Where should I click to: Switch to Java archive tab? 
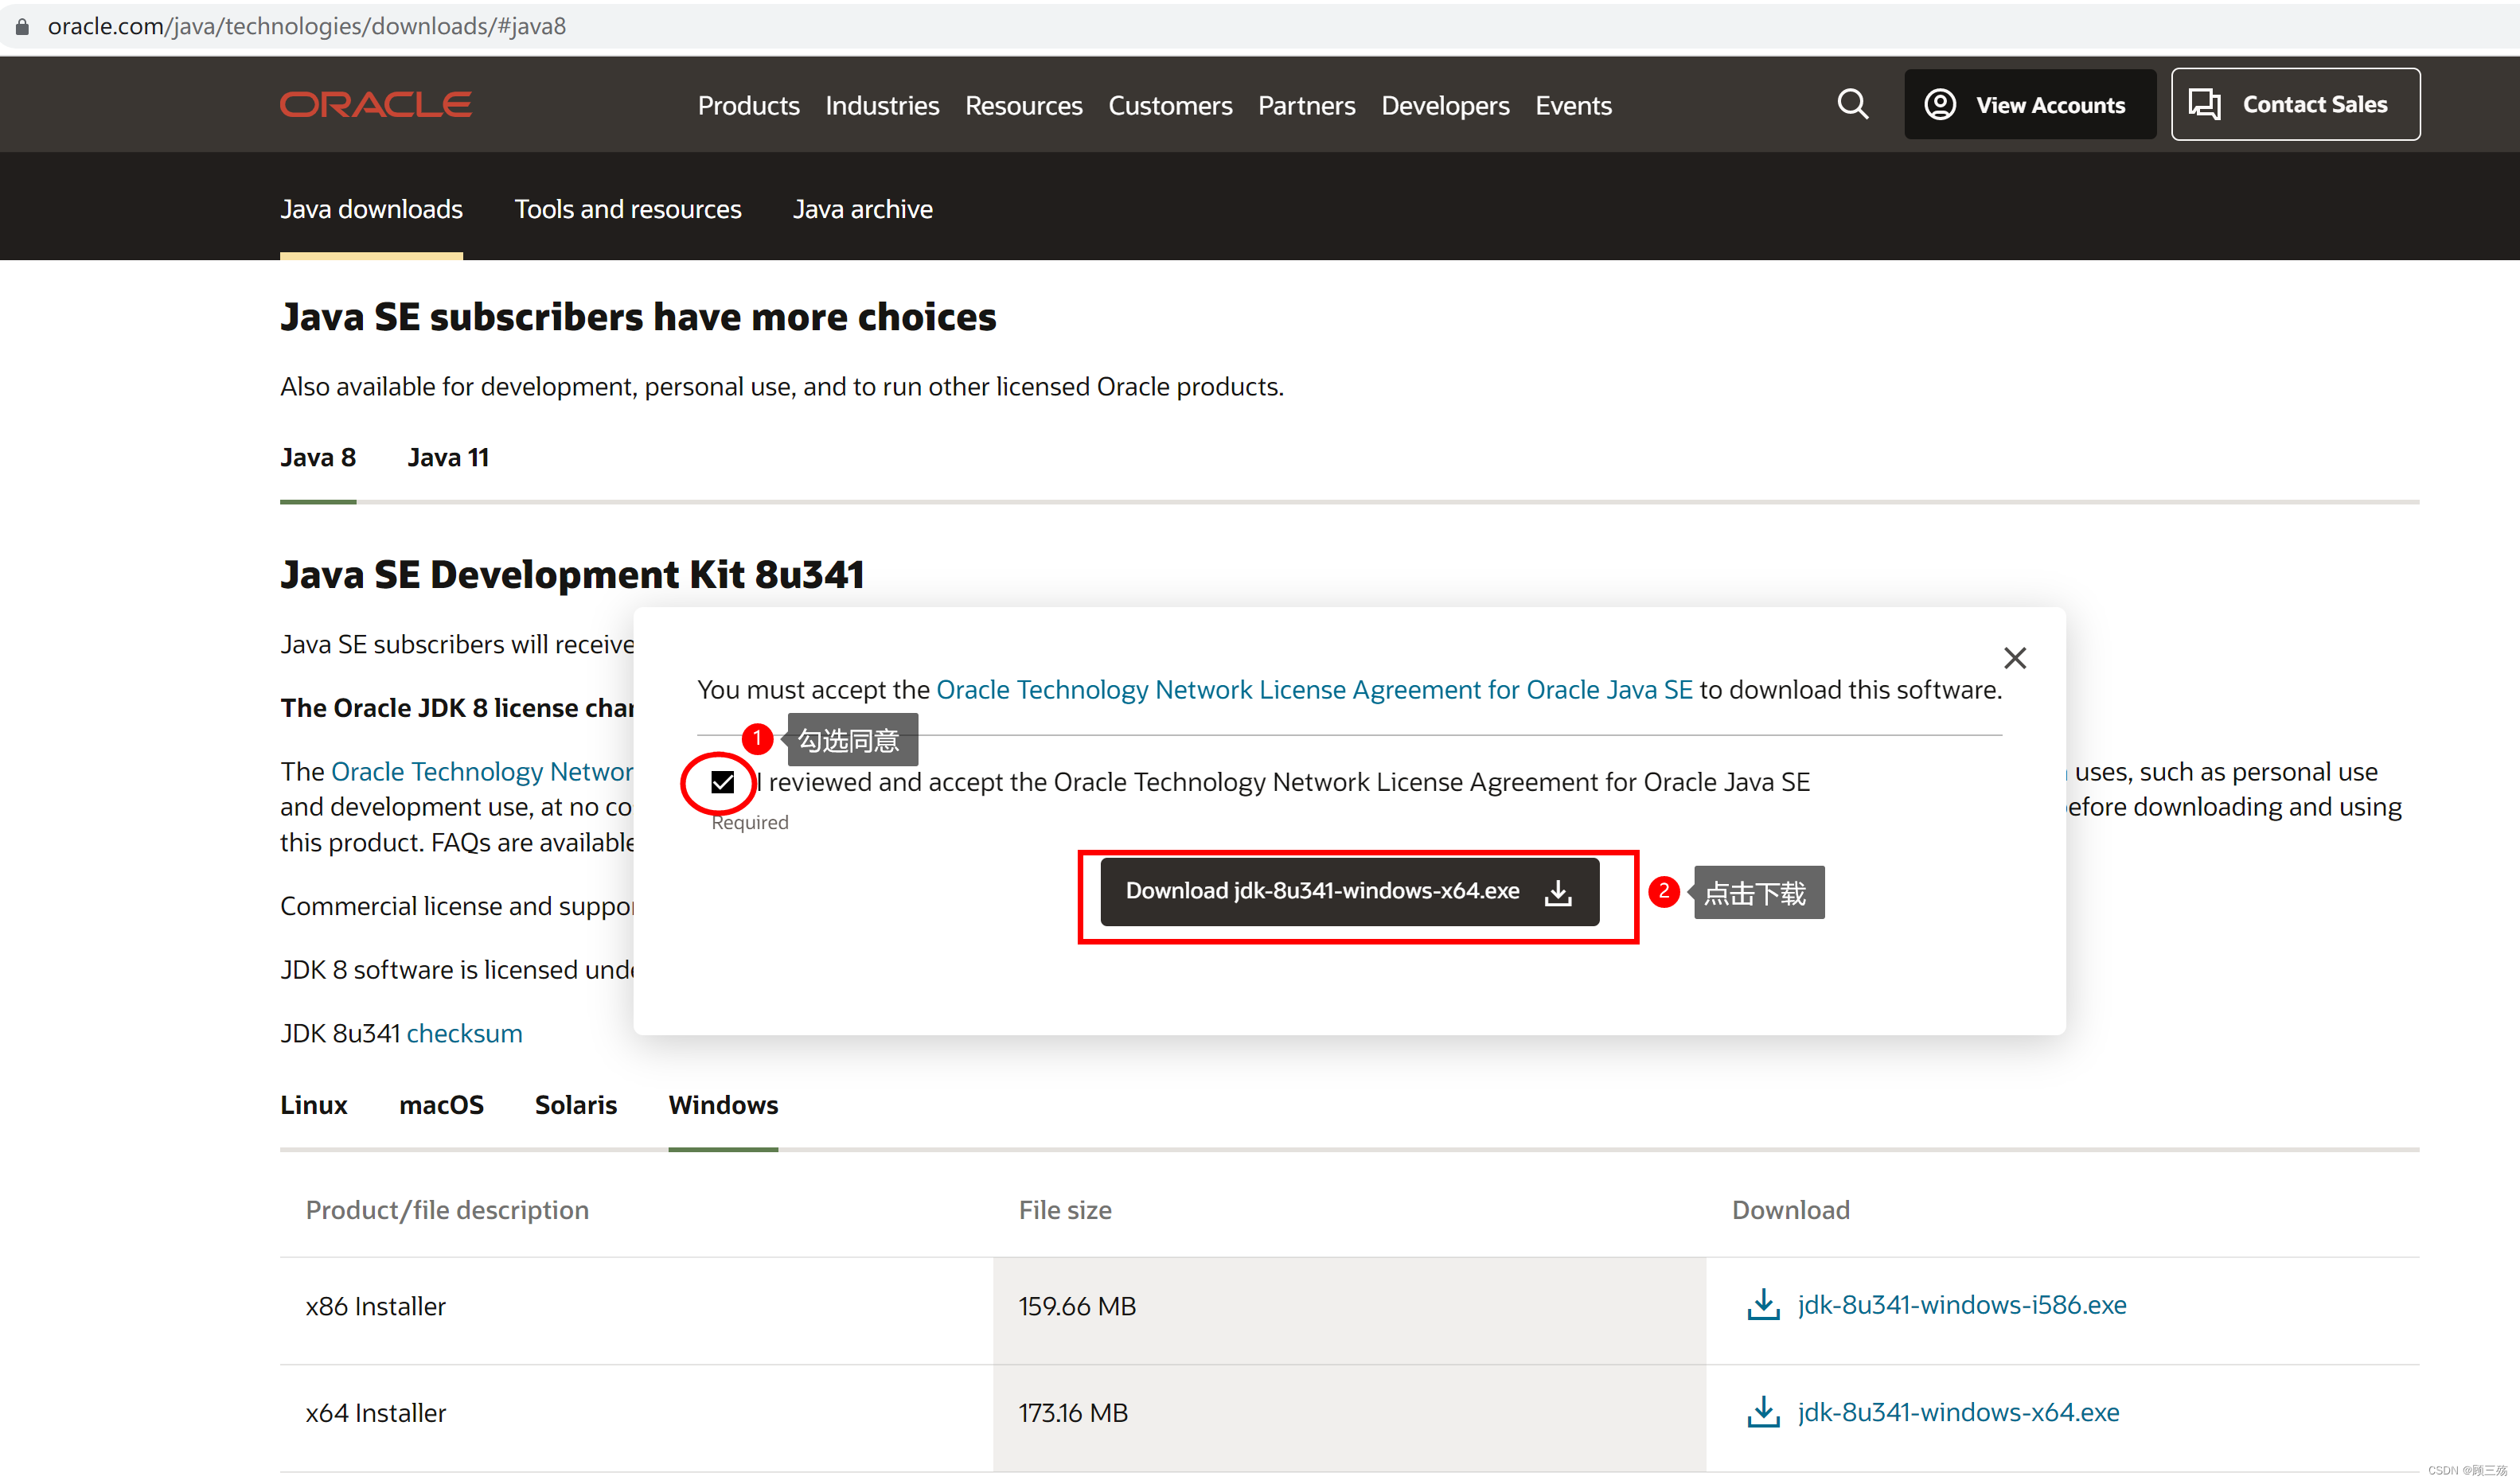862,209
